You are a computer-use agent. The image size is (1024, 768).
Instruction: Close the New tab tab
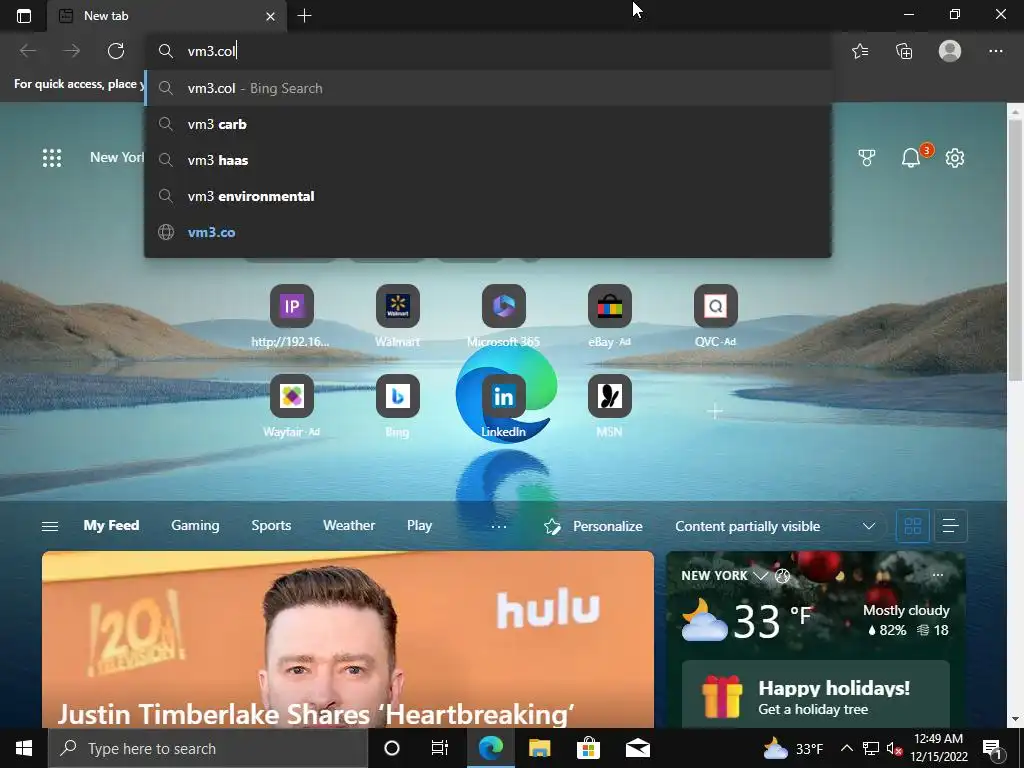click(270, 16)
